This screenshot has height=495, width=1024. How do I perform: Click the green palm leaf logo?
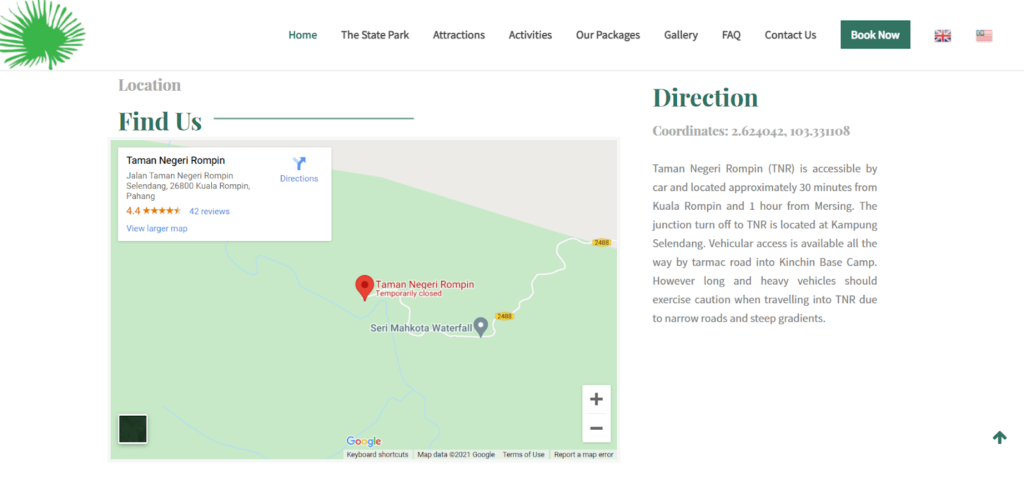click(x=41, y=34)
